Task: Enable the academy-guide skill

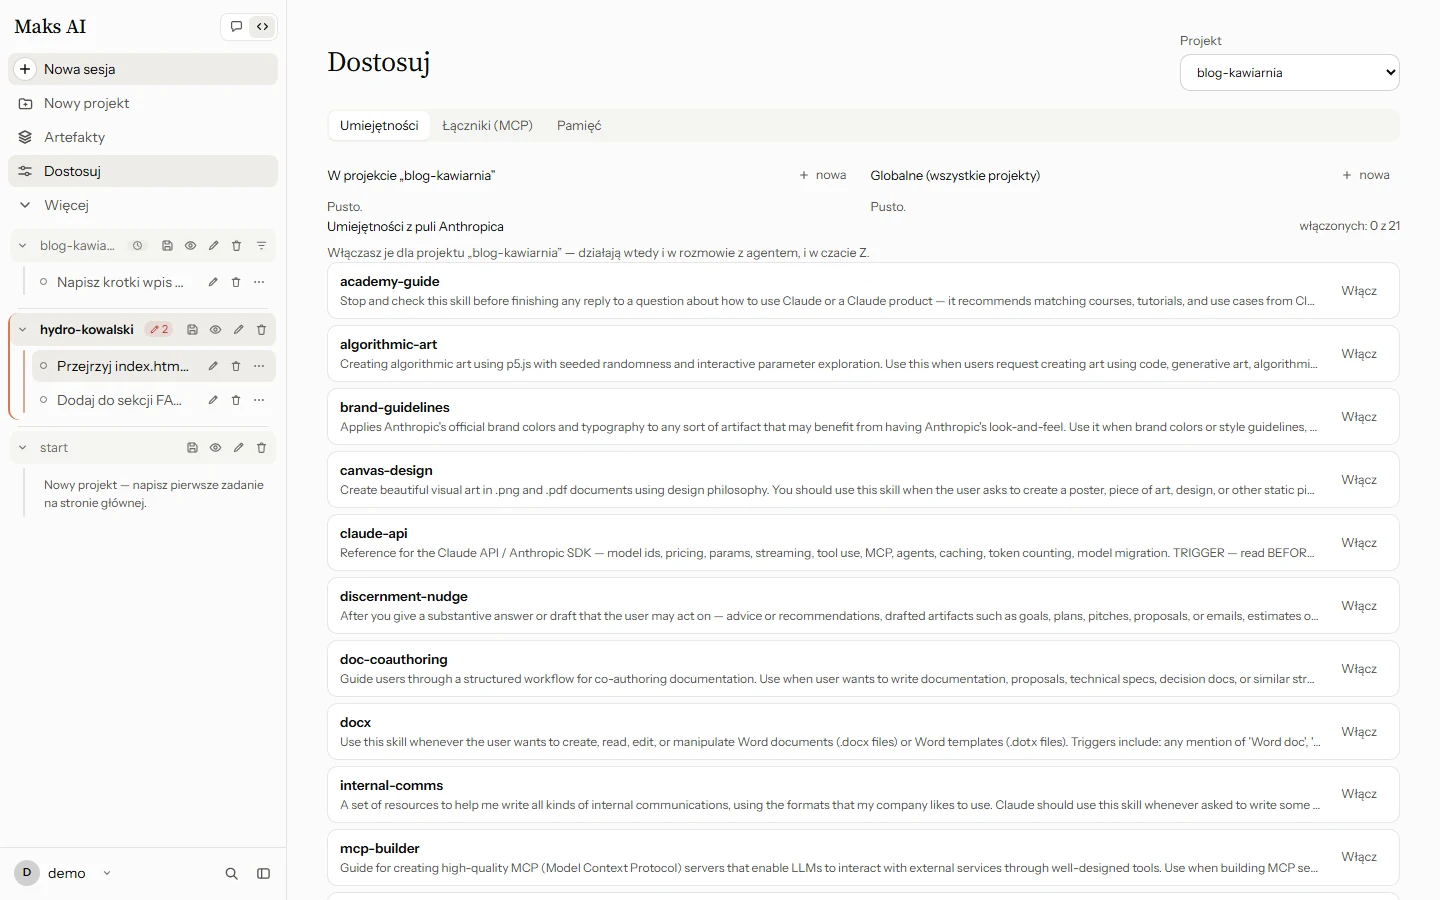Action: coord(1359,291)
